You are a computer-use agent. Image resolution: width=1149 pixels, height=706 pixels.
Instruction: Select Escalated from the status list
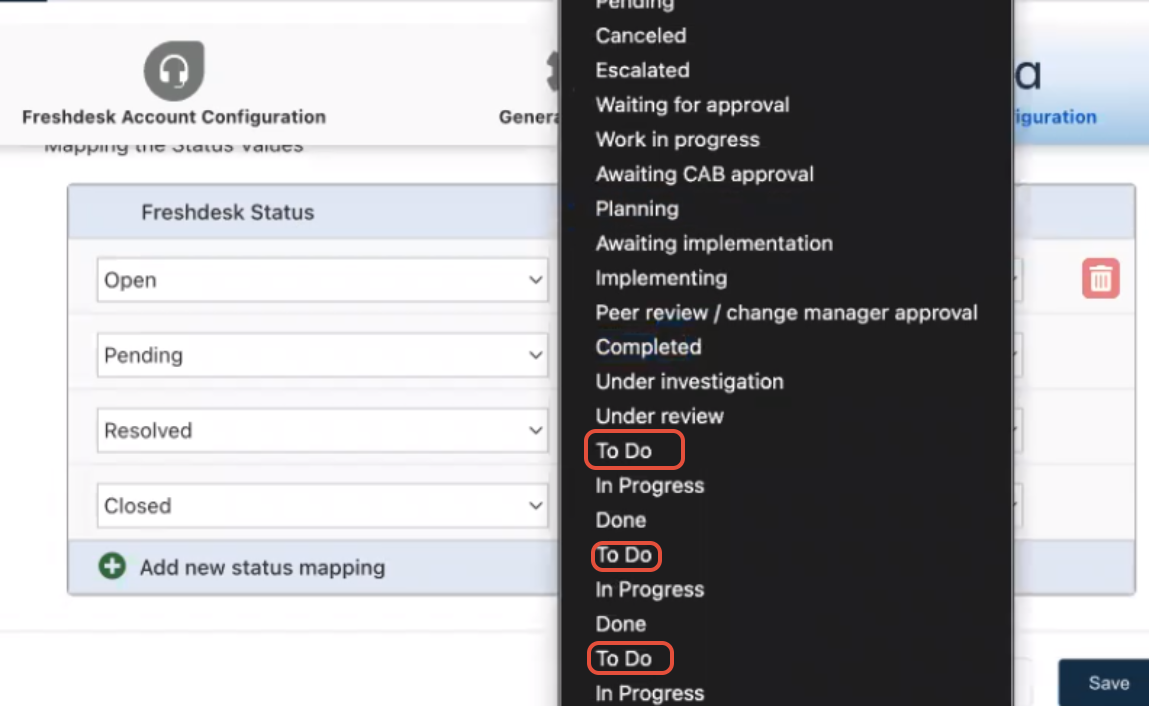pos(643,70)
